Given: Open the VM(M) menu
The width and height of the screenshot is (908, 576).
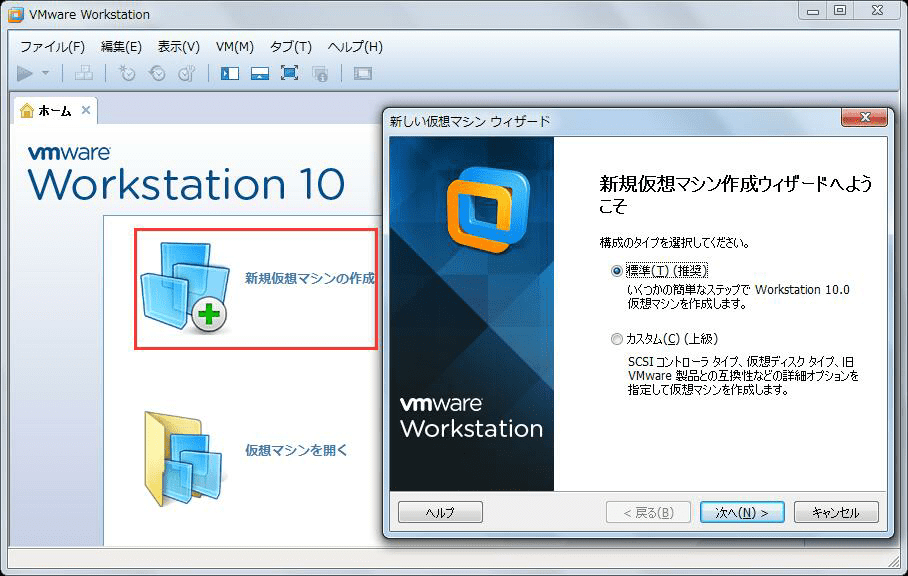Looking at the screenshot, I should click(x=235, y=47).
